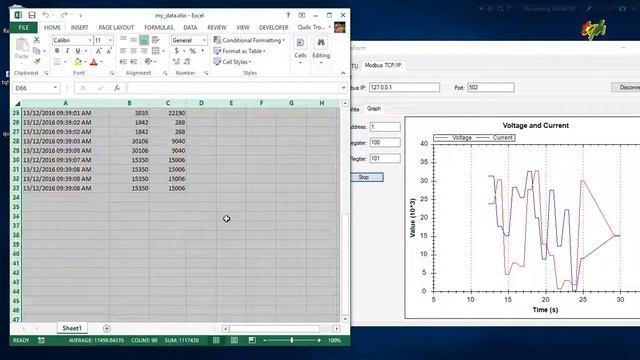
Task: Click the Paste clipboard icon
Action: tap(22, 44)
